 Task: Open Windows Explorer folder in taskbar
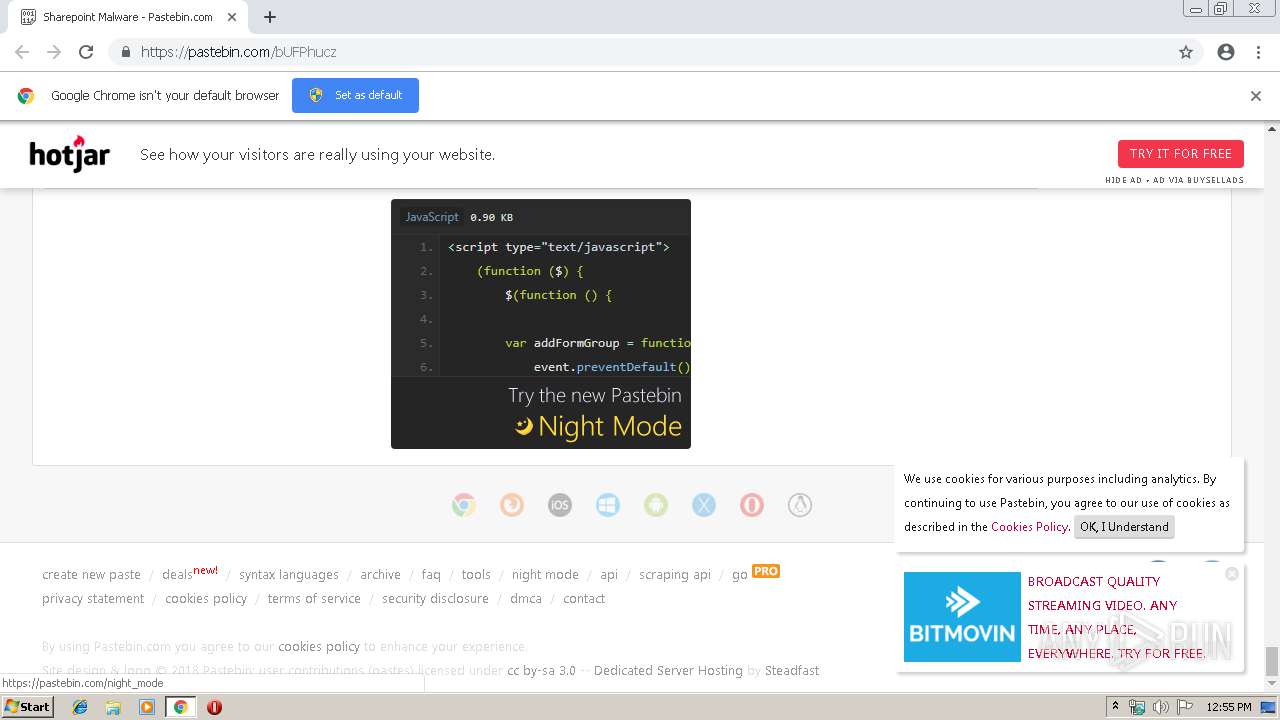(113, 707)
